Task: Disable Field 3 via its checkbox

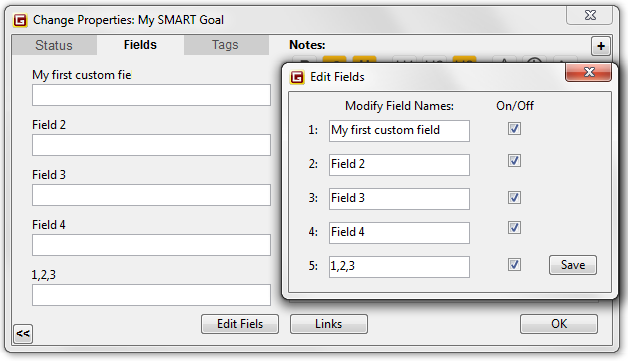Action: [514, 197]
